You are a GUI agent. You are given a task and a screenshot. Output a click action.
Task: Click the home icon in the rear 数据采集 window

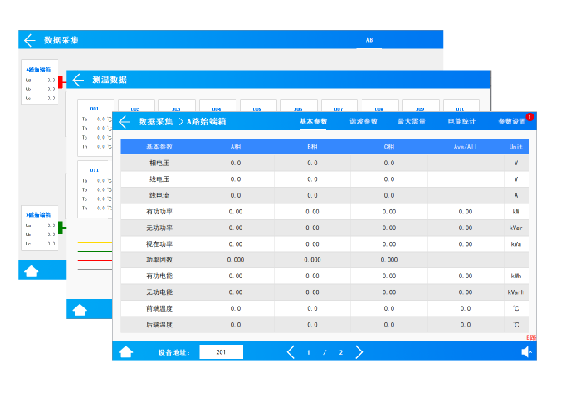(31, 271)
